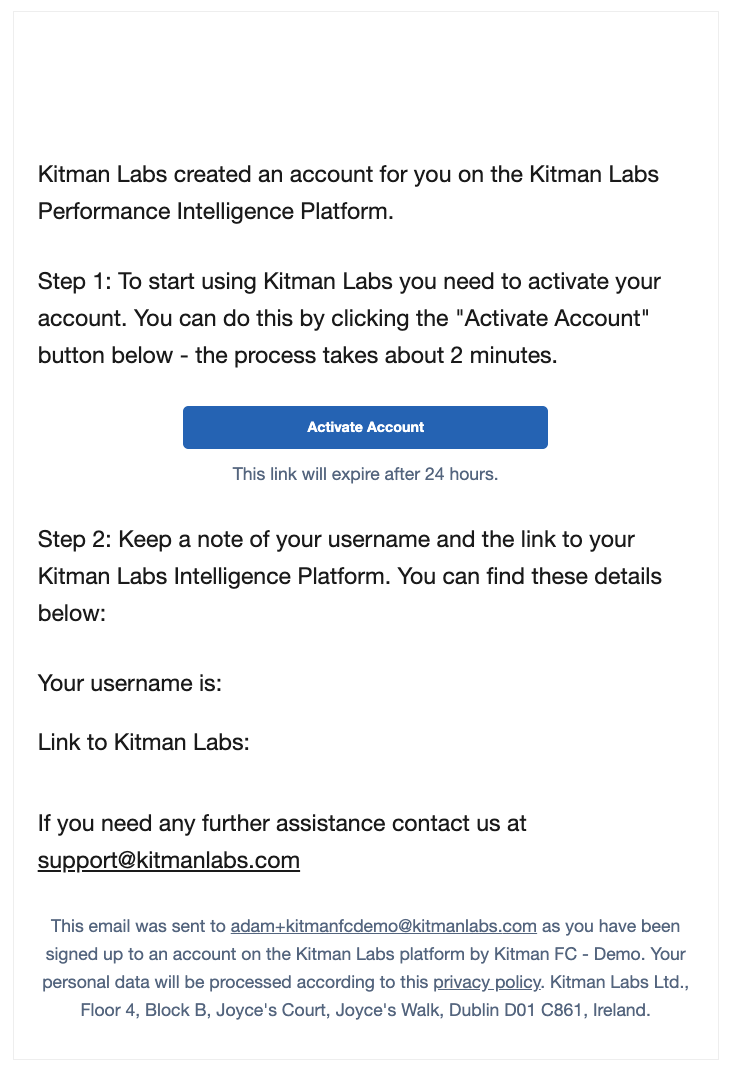Click the 'link will expire after 24 hours' note

pos(365,474)
